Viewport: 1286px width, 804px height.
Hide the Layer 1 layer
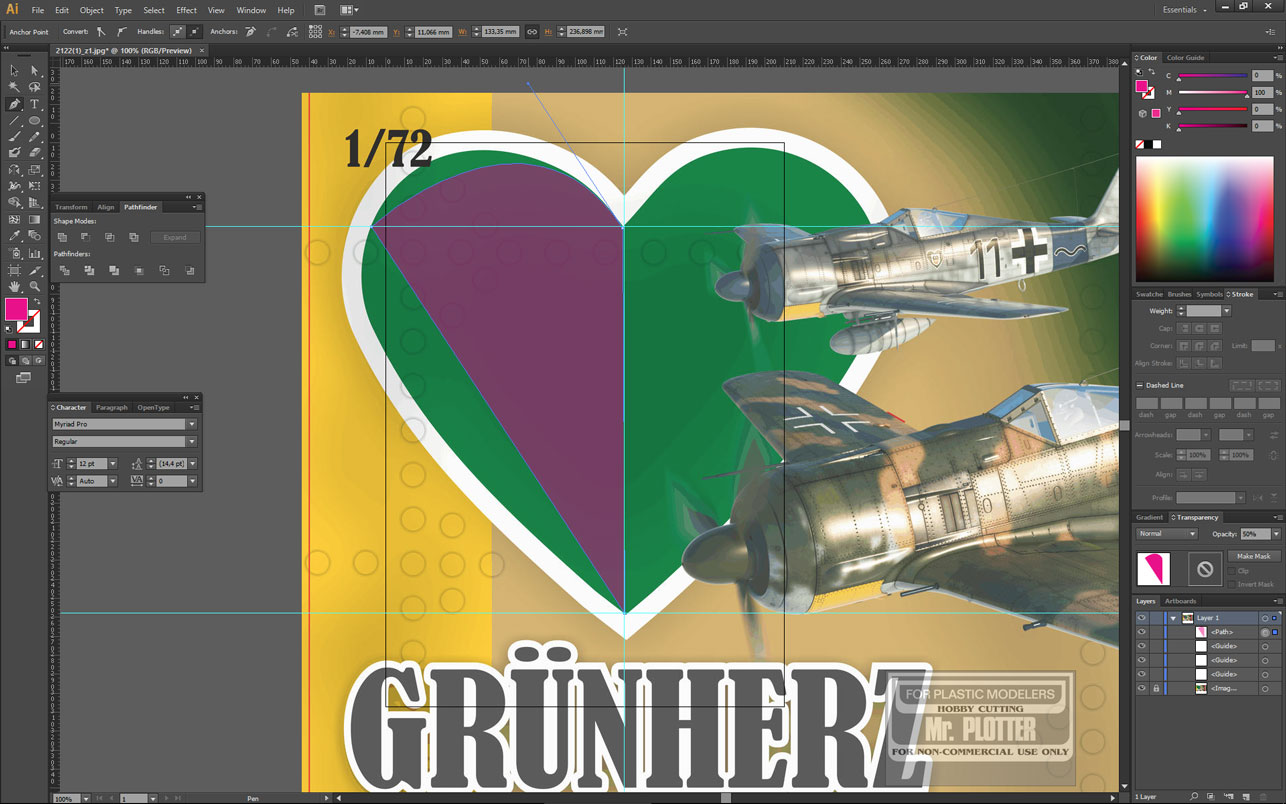(1141, 618)
